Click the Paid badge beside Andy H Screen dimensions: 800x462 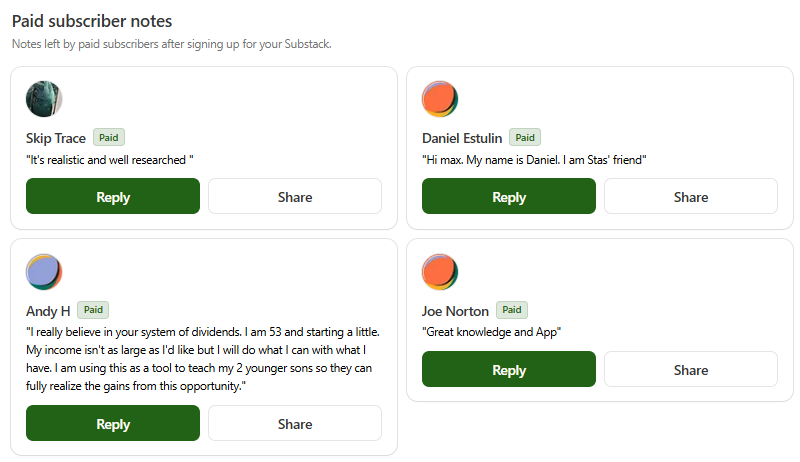[94, 310]
